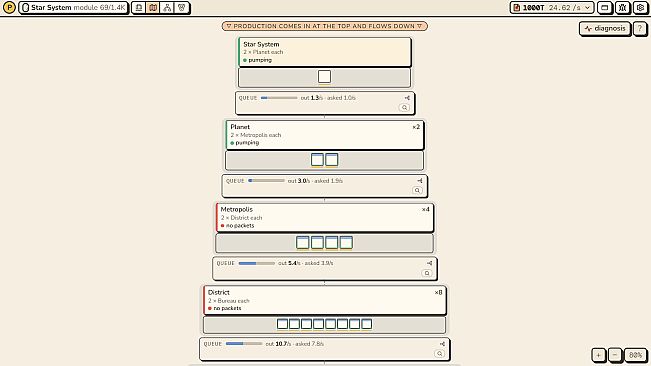Image resolution: width=651 pixels, height=366 pixels.
Task: Click the last slot under District
Action: 367,324
